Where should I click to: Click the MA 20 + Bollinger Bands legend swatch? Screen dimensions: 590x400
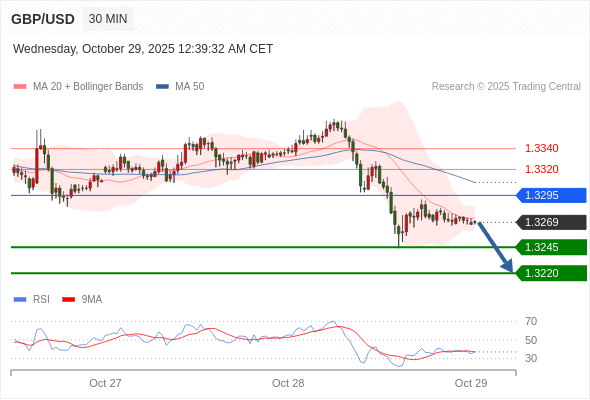pyautogui.click(x=20, y=87)
